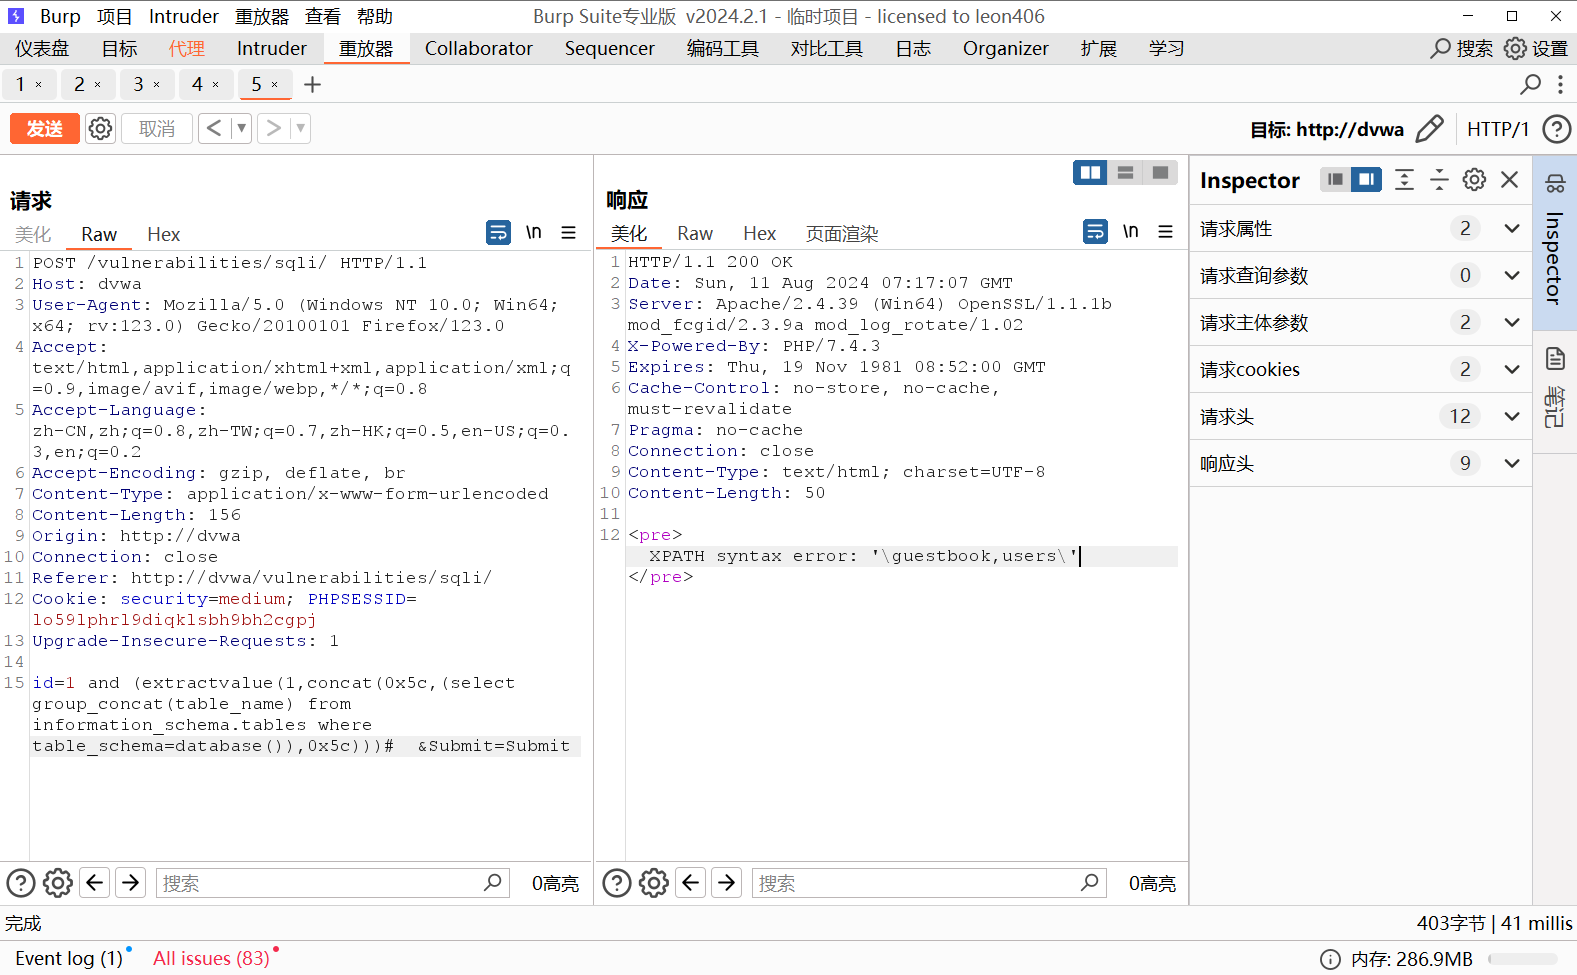Select Repeater tab 4
The image size is (1577, 975).
point(197,84)
